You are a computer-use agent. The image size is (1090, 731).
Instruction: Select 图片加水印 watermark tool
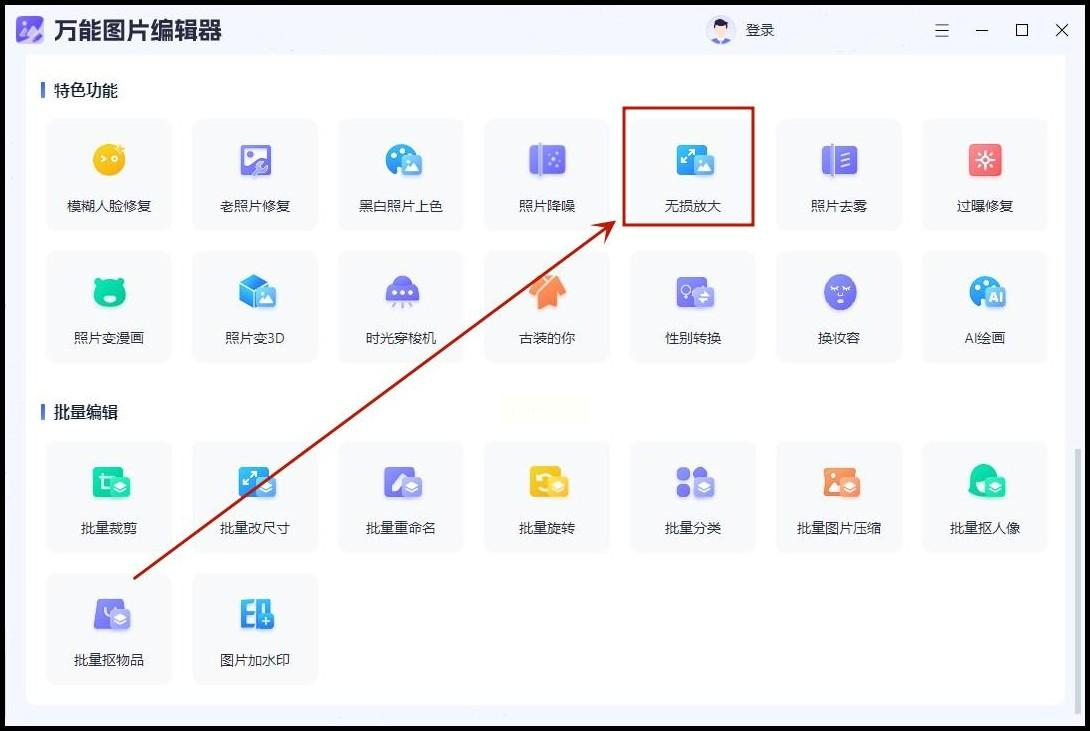[255, 629]
